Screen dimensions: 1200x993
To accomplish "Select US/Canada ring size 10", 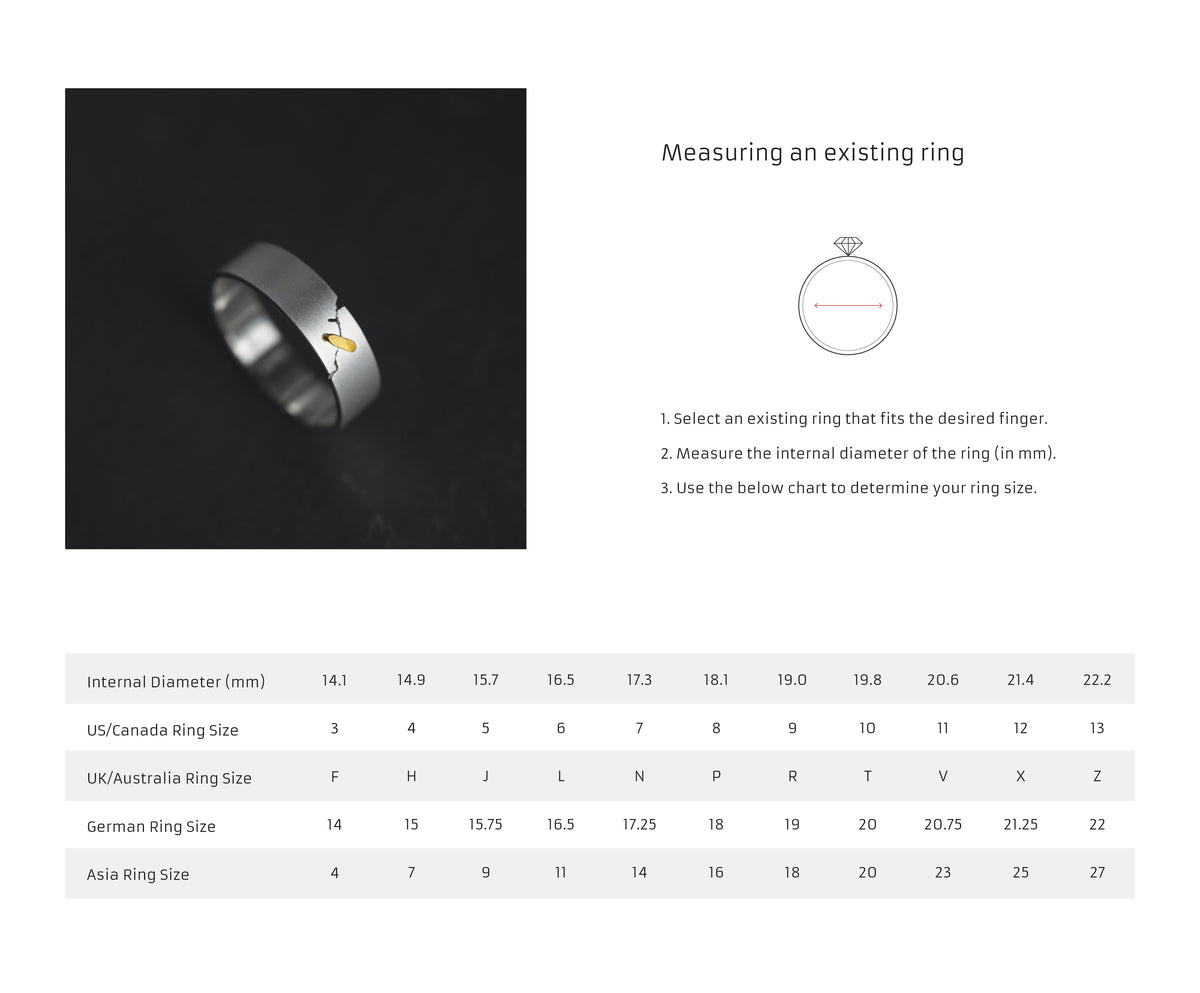I will 867,728.
